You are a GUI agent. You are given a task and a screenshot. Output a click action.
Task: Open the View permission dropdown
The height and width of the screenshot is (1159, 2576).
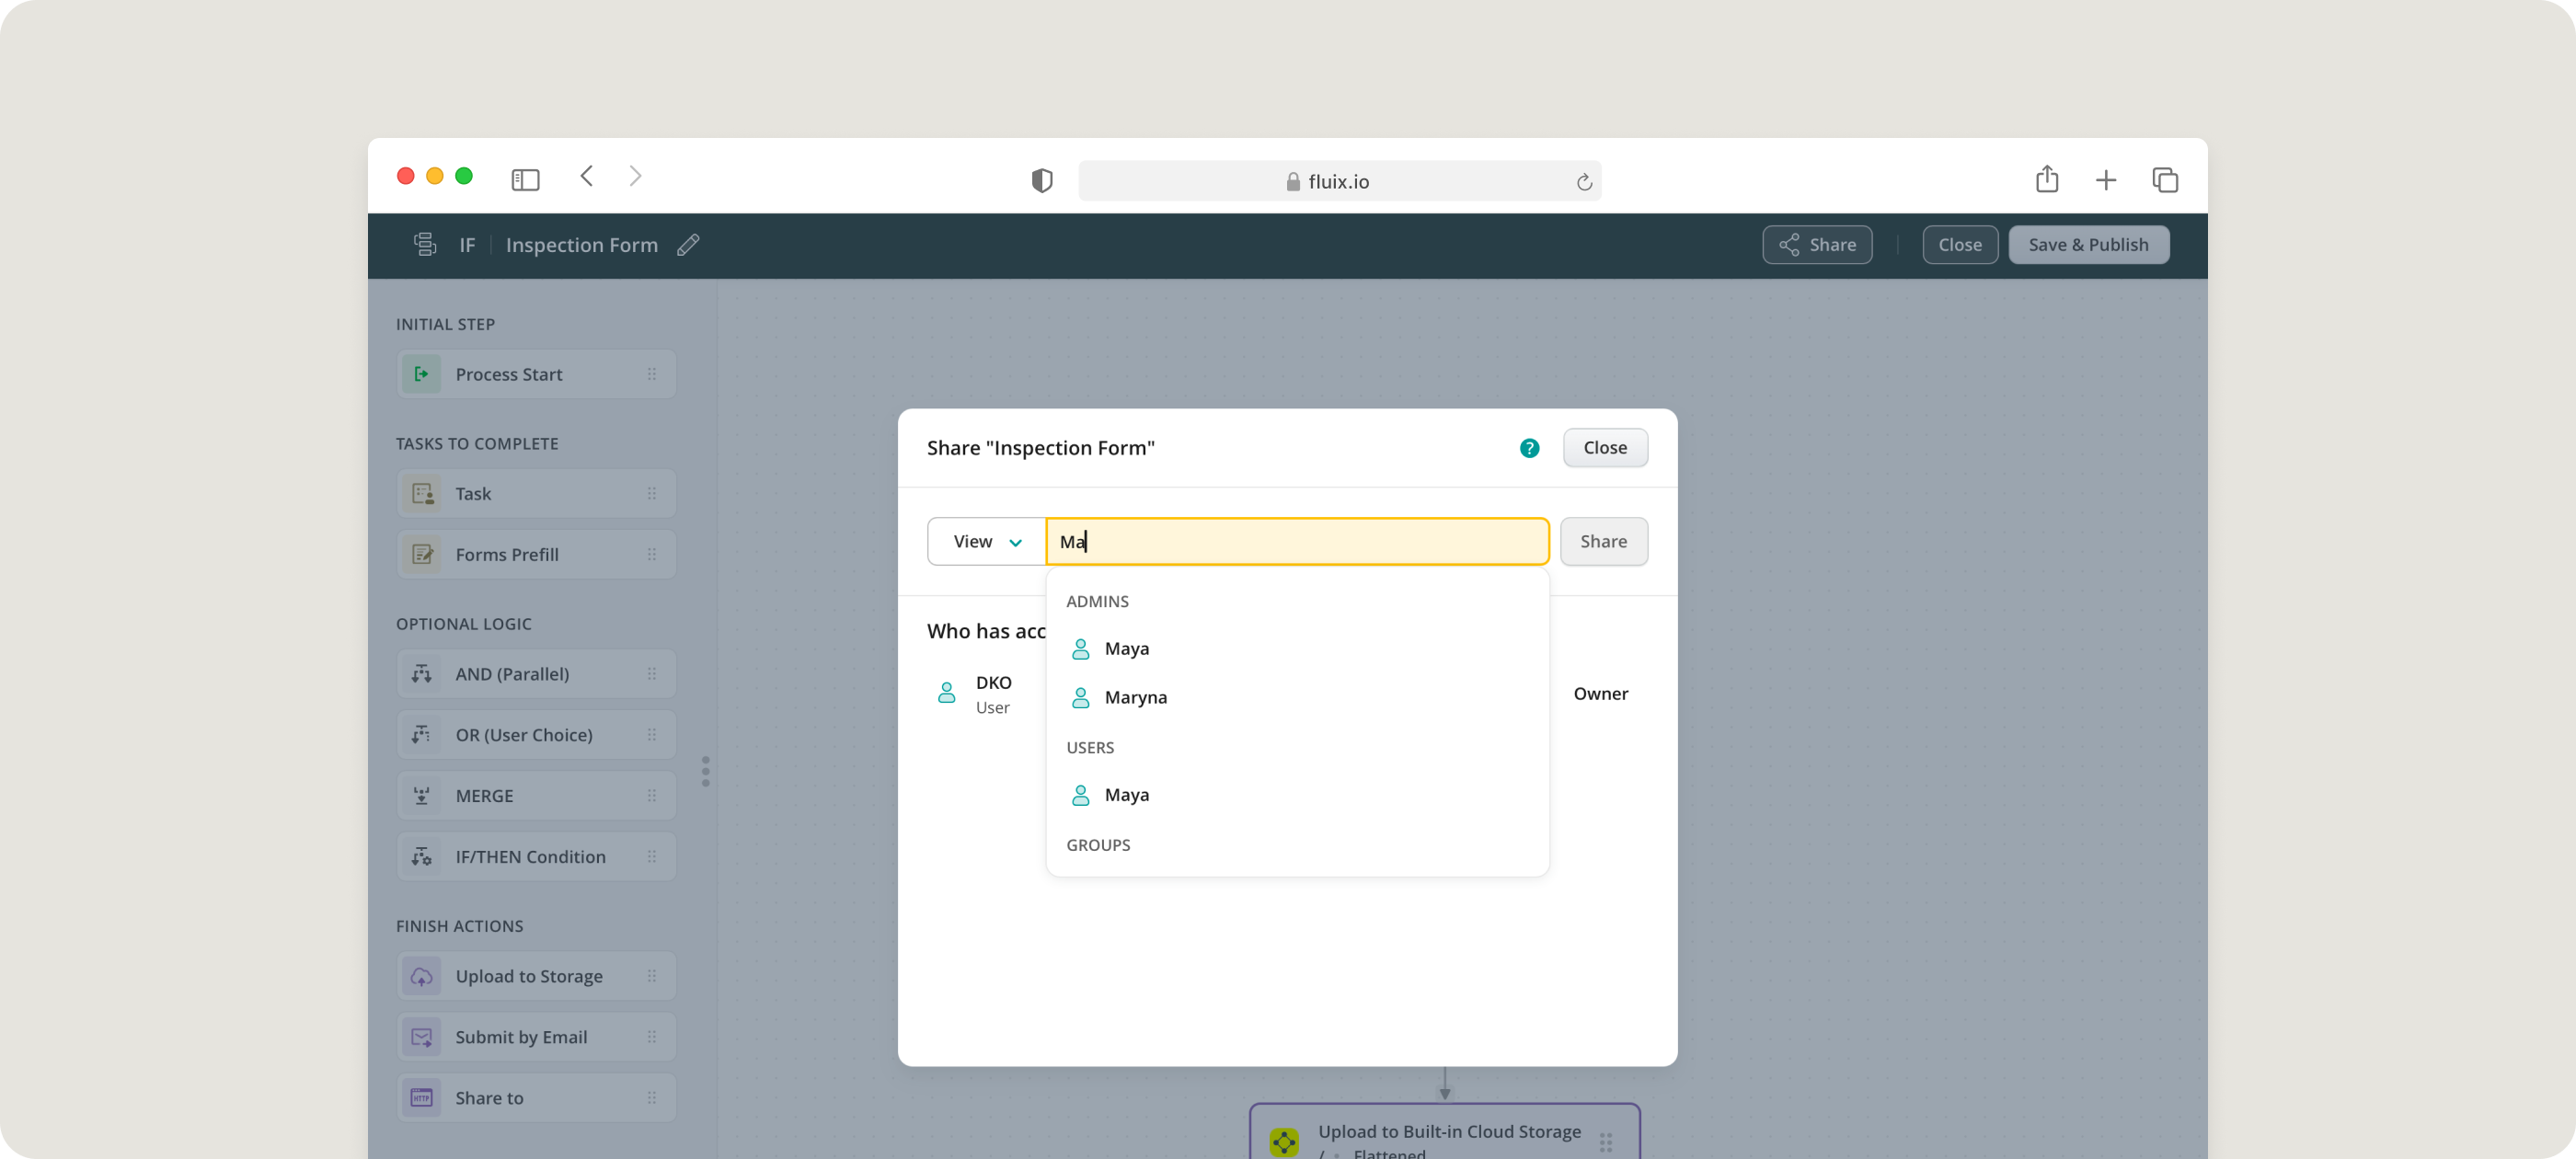[x=986, y=541]
